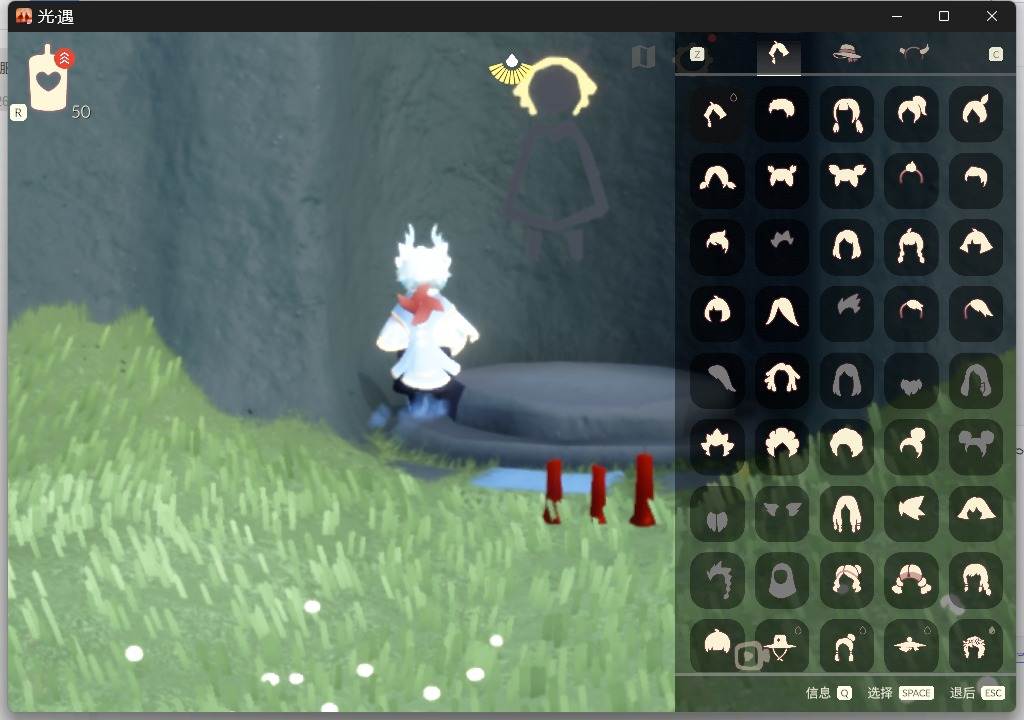The height and width of the screenshot is (720, 1024).
Task: Open the faint map icon
Action: click(644, 57)
